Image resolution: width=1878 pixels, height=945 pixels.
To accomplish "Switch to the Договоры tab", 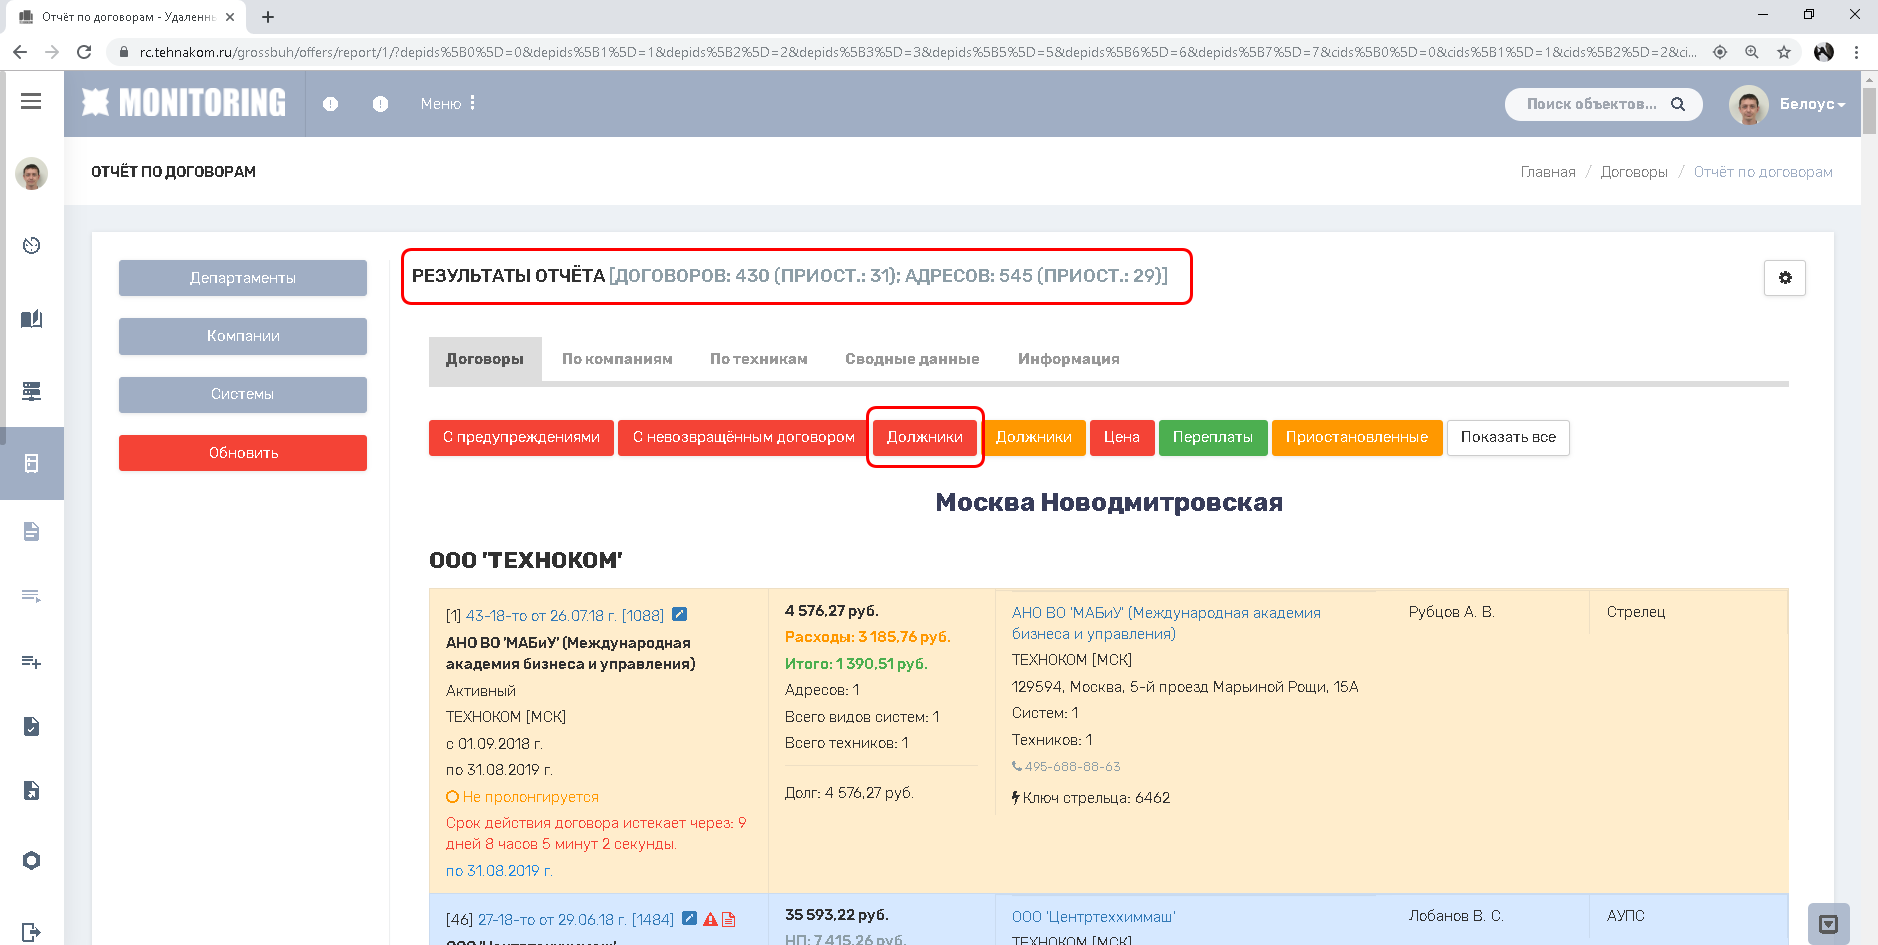I will (x=485, y=359).
